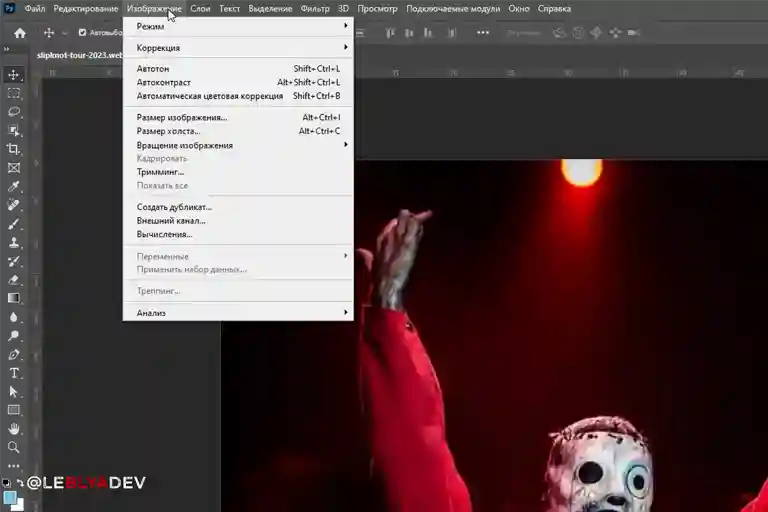Choose the Horizontal Type tool
This screenshot has height=512, width=768.
tap(14, 373)
